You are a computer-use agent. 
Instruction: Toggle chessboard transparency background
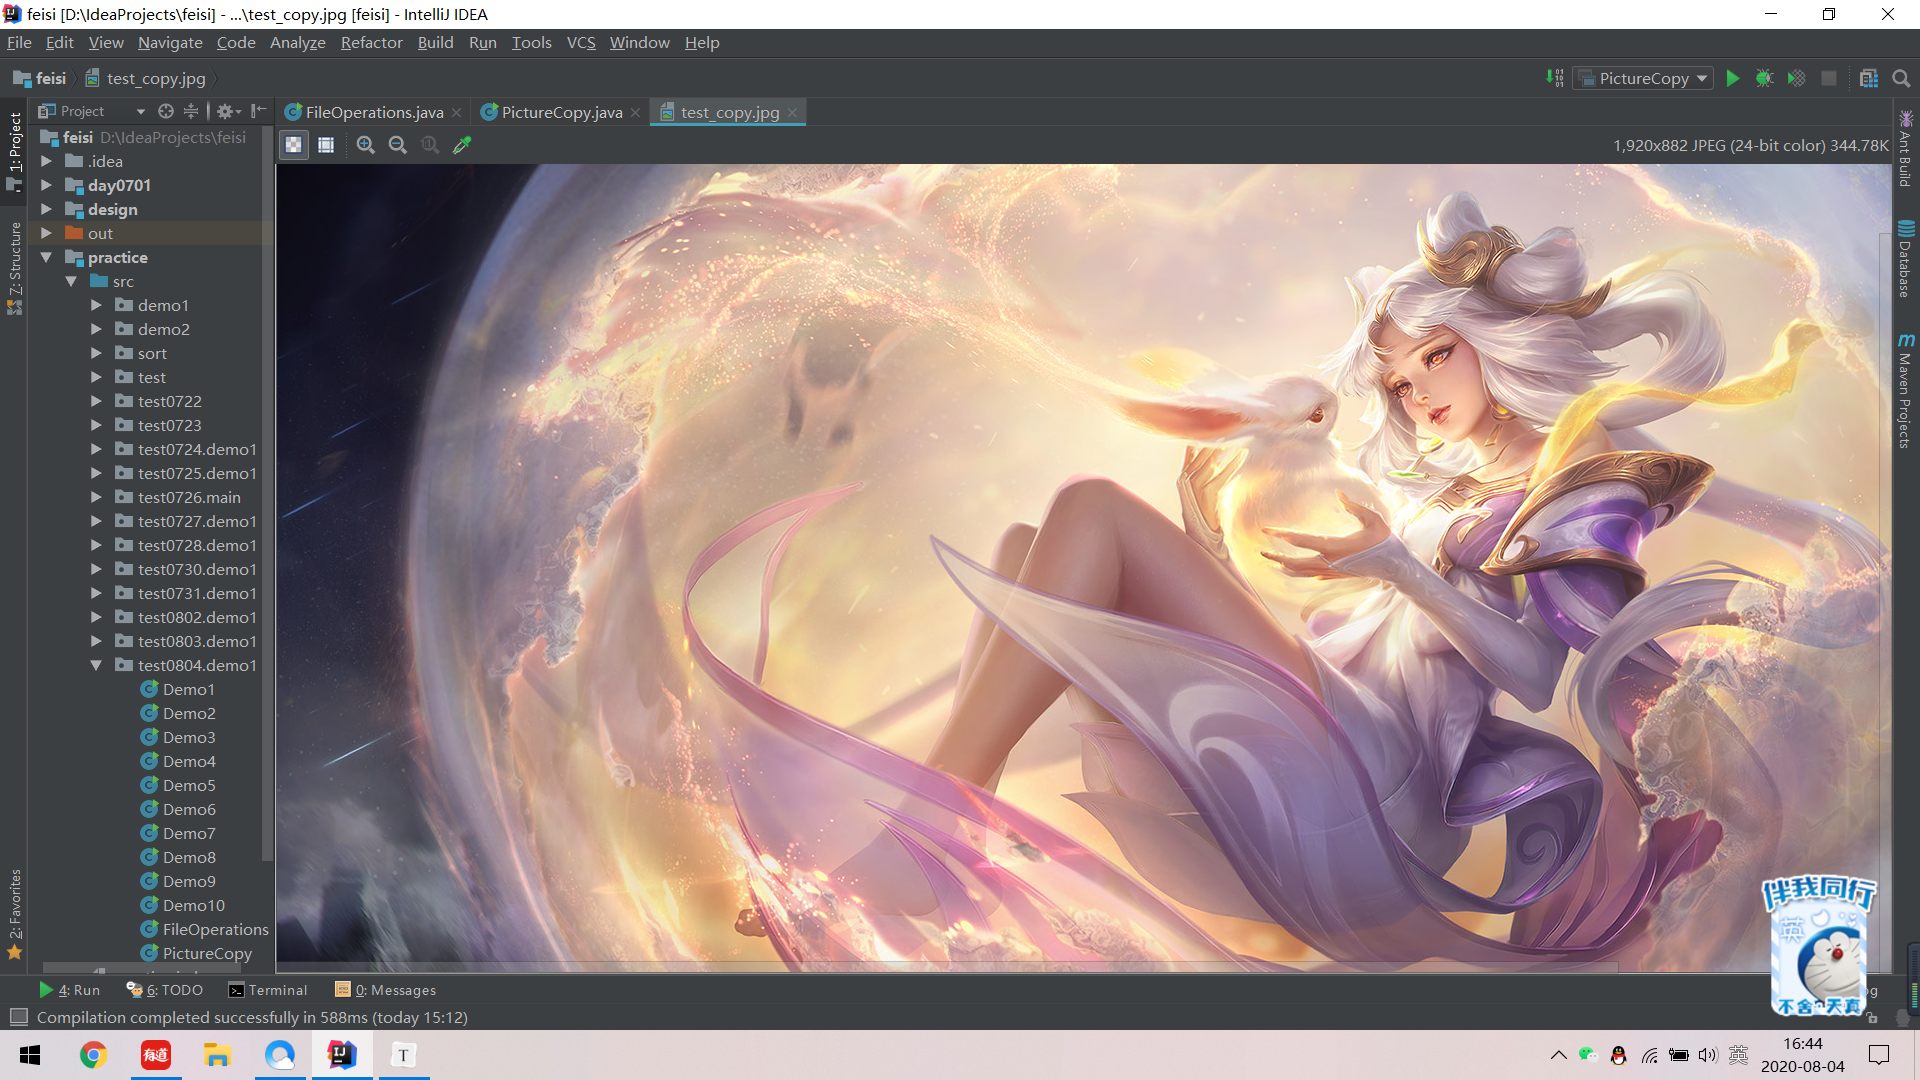(293, 145)
